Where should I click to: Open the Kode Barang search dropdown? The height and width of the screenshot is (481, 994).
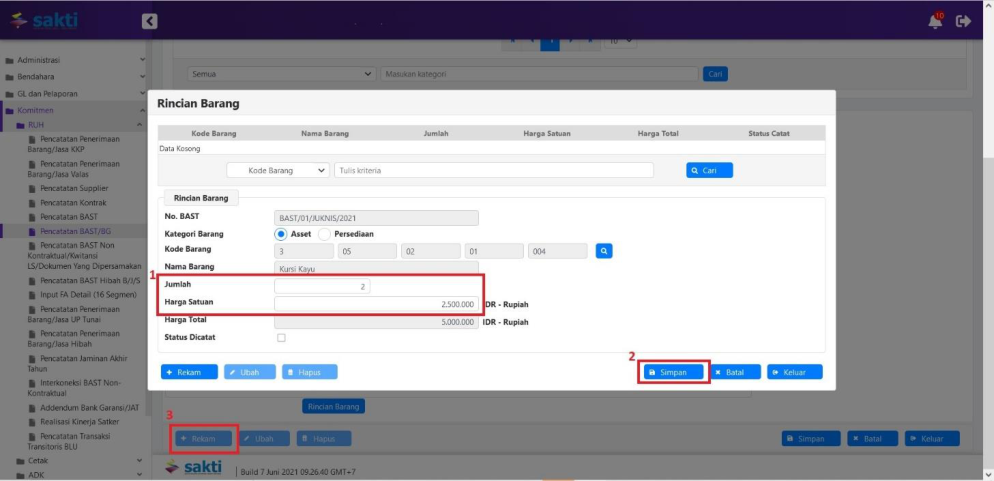click(278, 171)
